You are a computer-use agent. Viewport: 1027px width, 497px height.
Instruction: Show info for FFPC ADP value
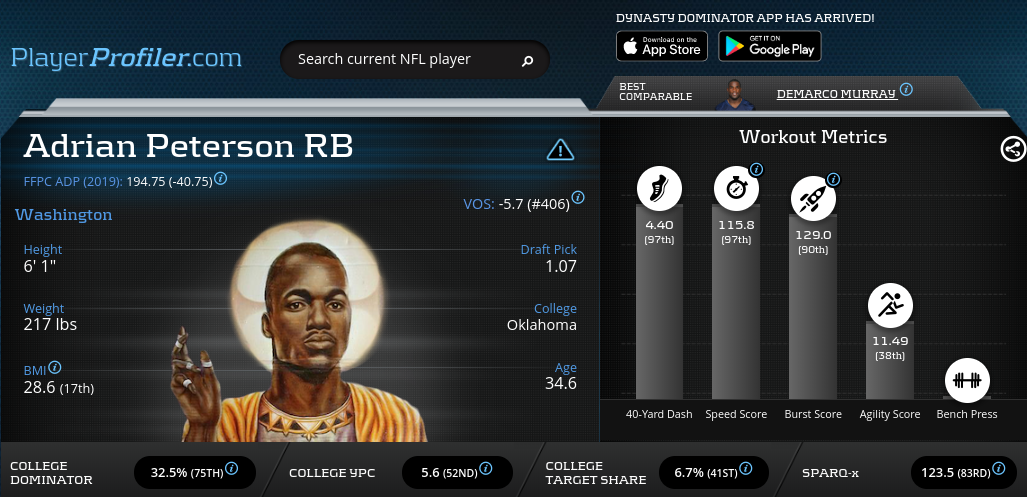(x=221, y=178)
